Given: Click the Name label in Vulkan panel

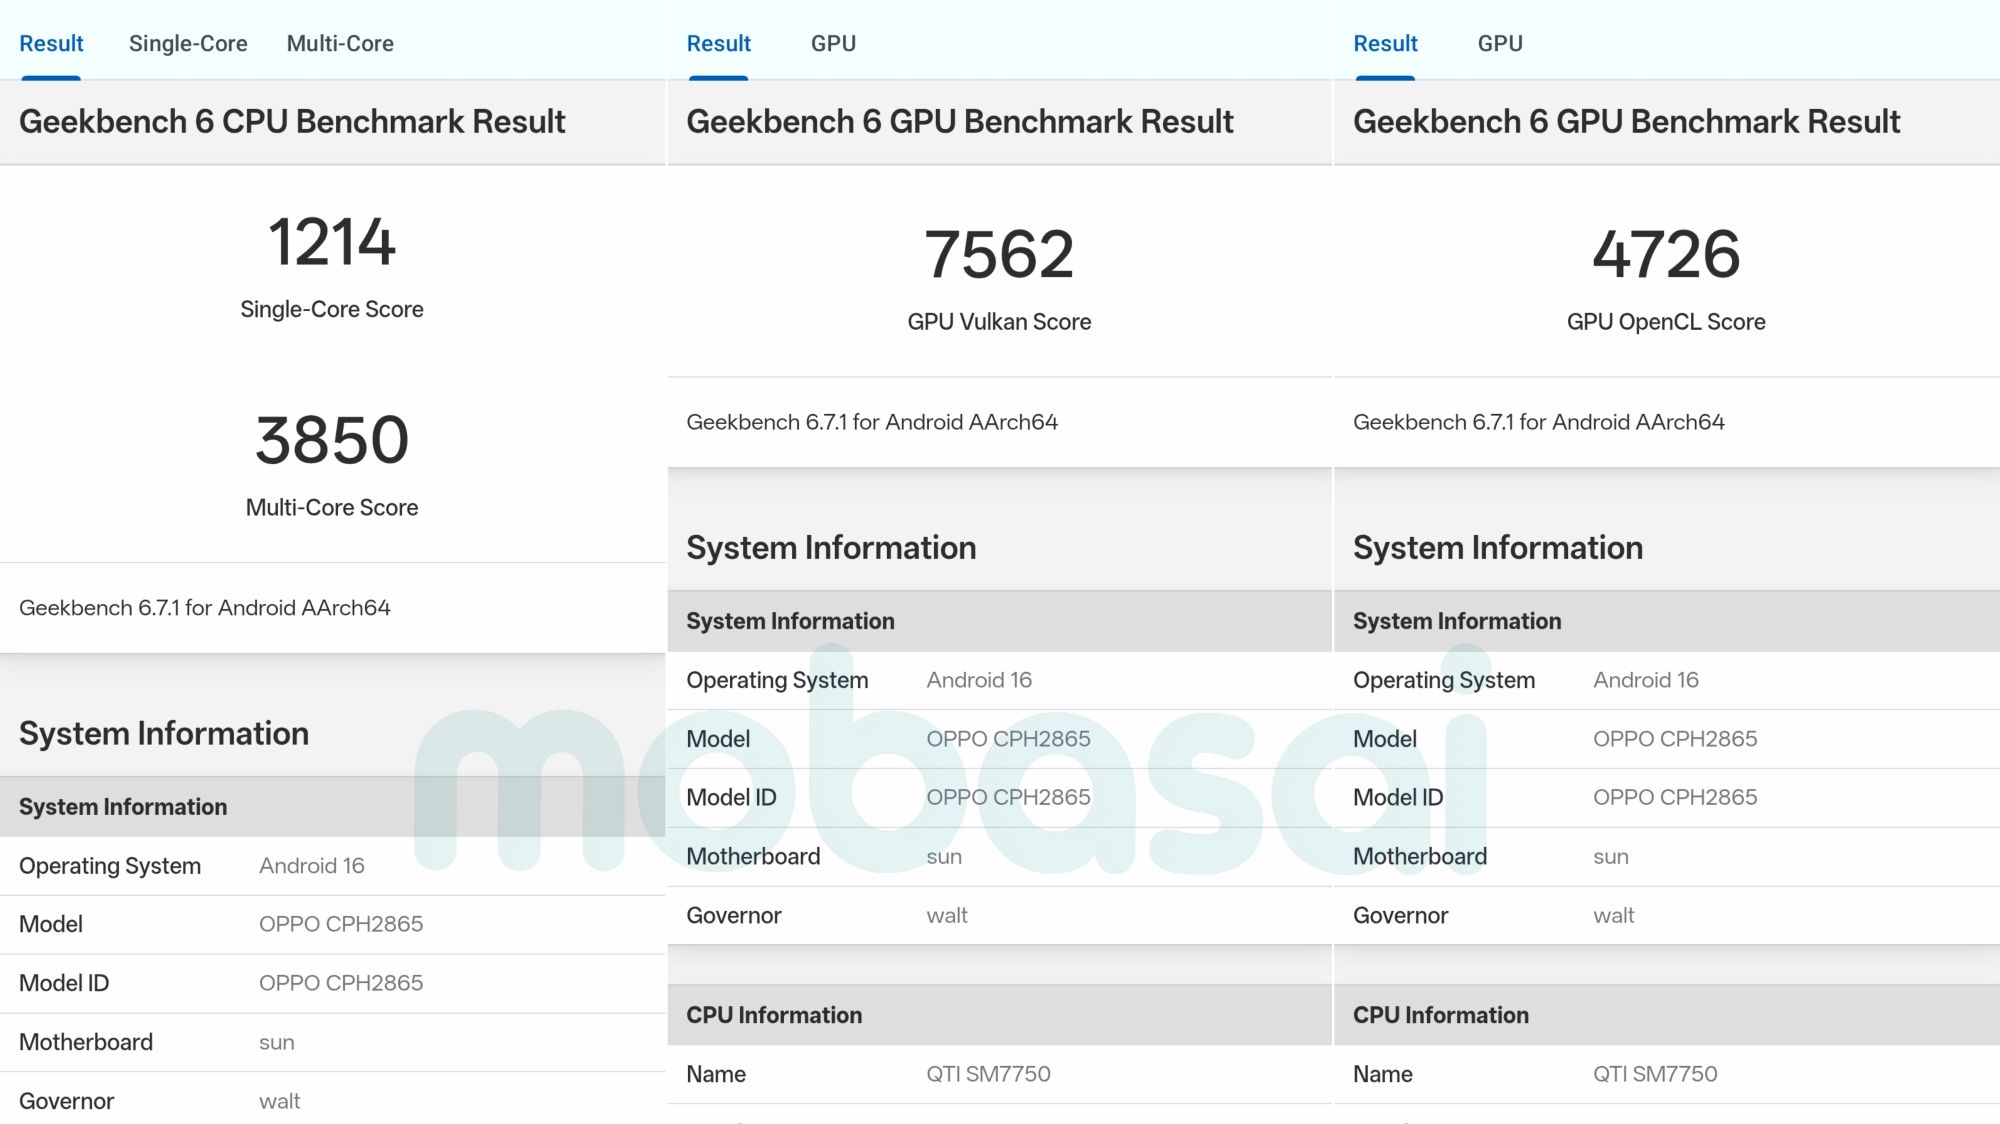Looking at the screenshot, I should coord(716,1074).
